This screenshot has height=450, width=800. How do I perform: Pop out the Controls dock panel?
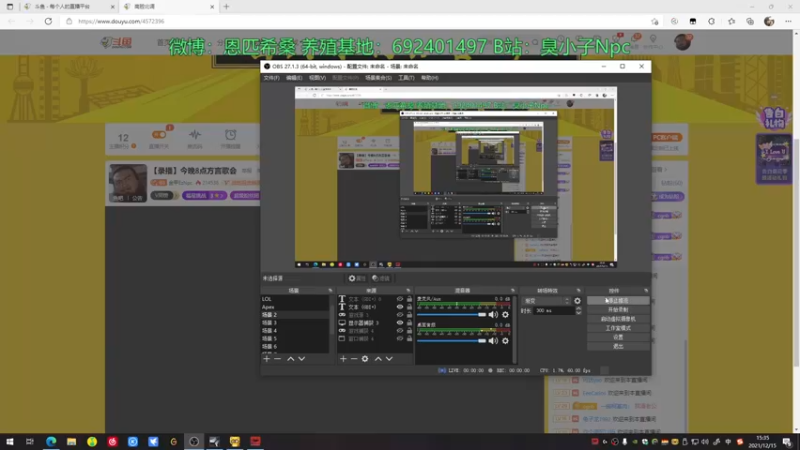click(x=646, y=290)
